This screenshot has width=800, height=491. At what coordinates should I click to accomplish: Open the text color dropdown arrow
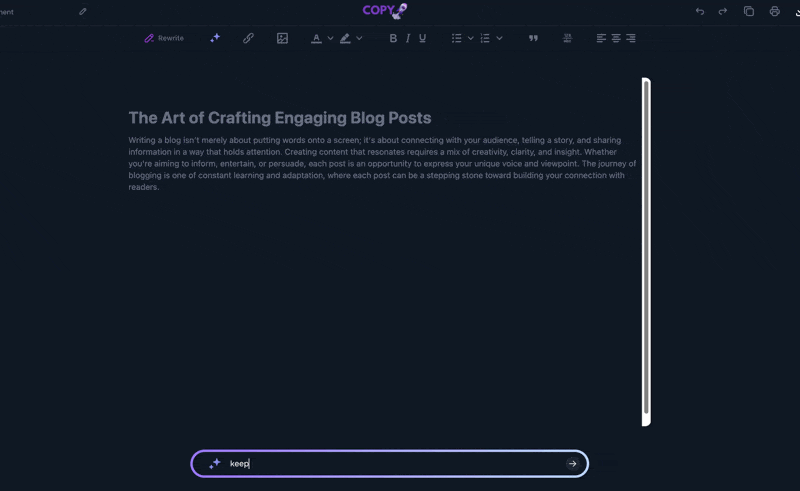330,38
